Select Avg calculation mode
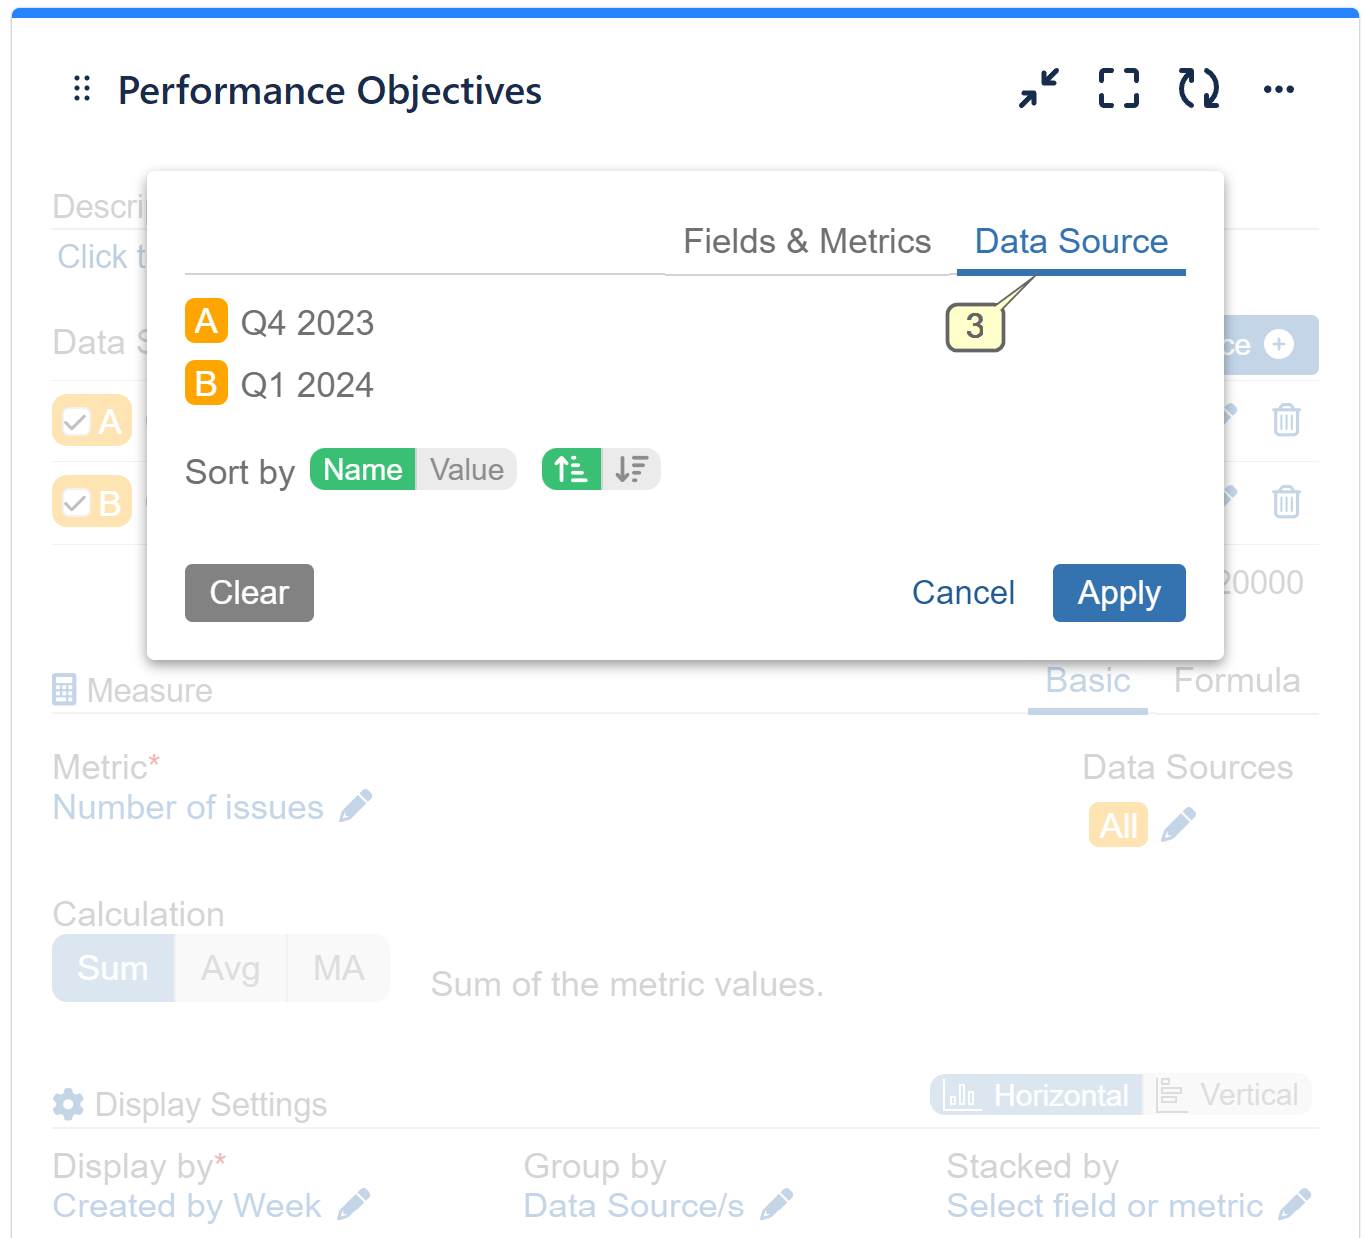The image size is (1372, 1238). (230, 967)
